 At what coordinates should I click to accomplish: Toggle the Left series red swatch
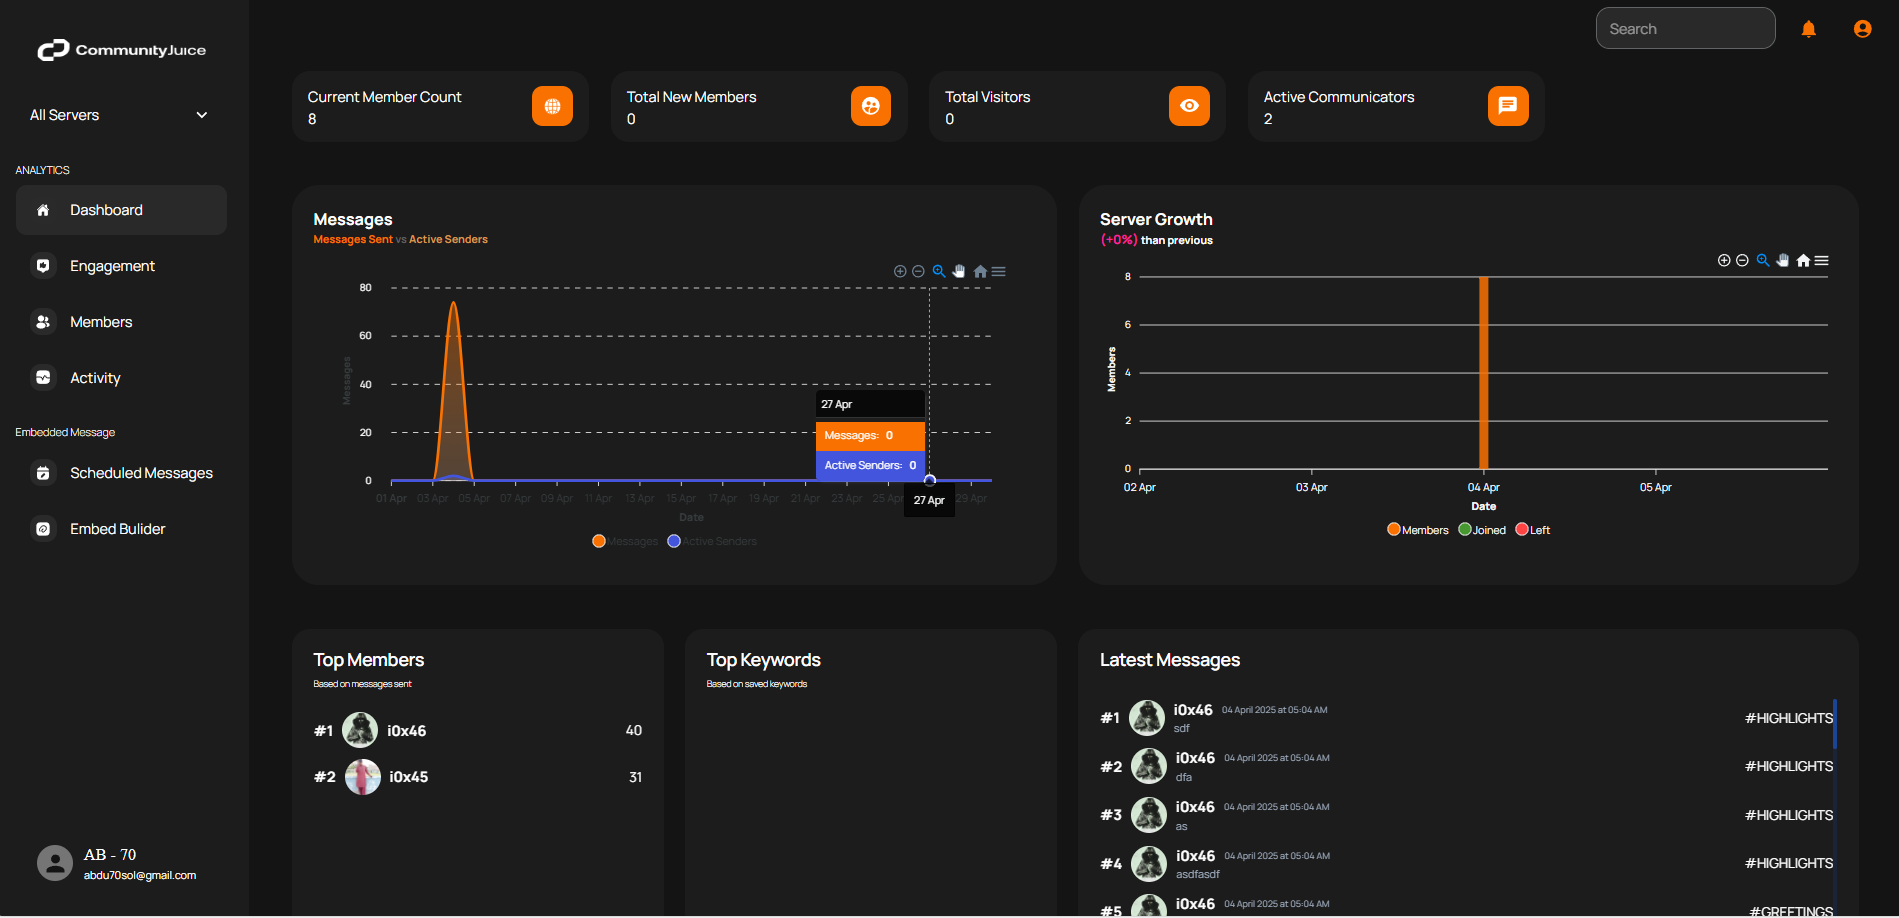pos(1522,530)
